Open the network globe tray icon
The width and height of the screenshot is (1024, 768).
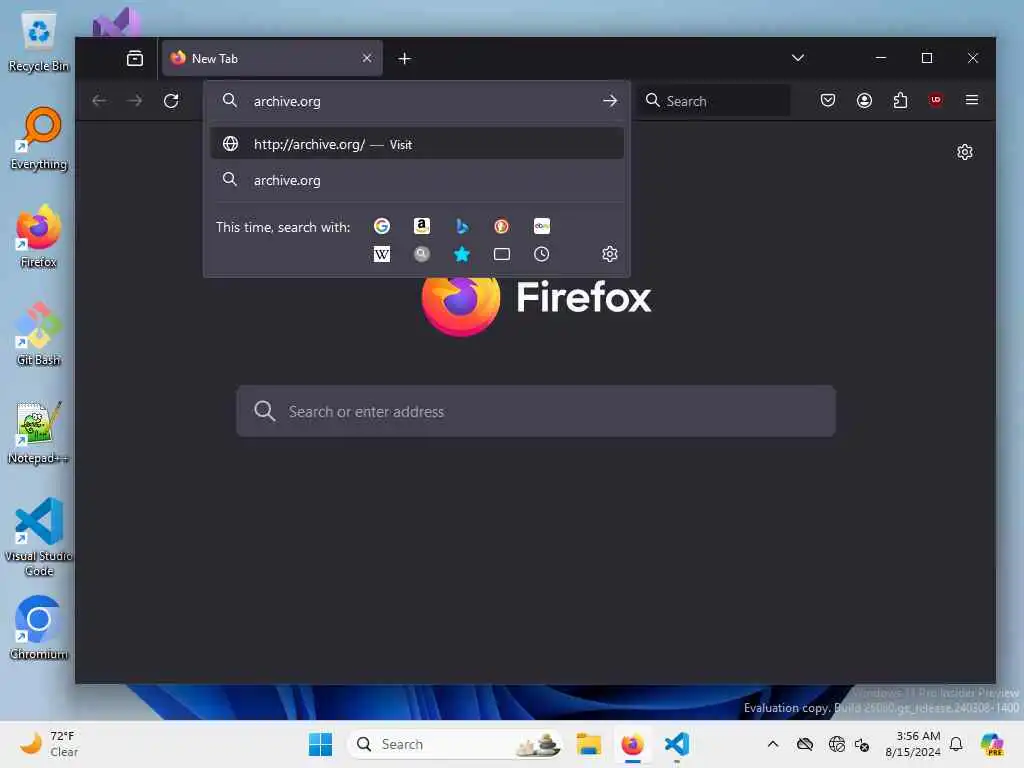[x=836, y=744]
